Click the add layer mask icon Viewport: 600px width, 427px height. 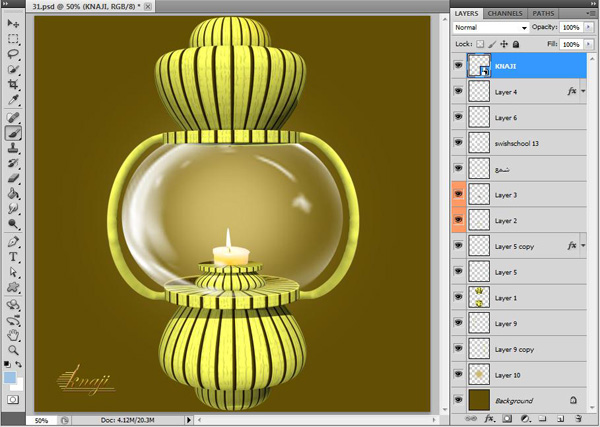click(x=506, y=417)
